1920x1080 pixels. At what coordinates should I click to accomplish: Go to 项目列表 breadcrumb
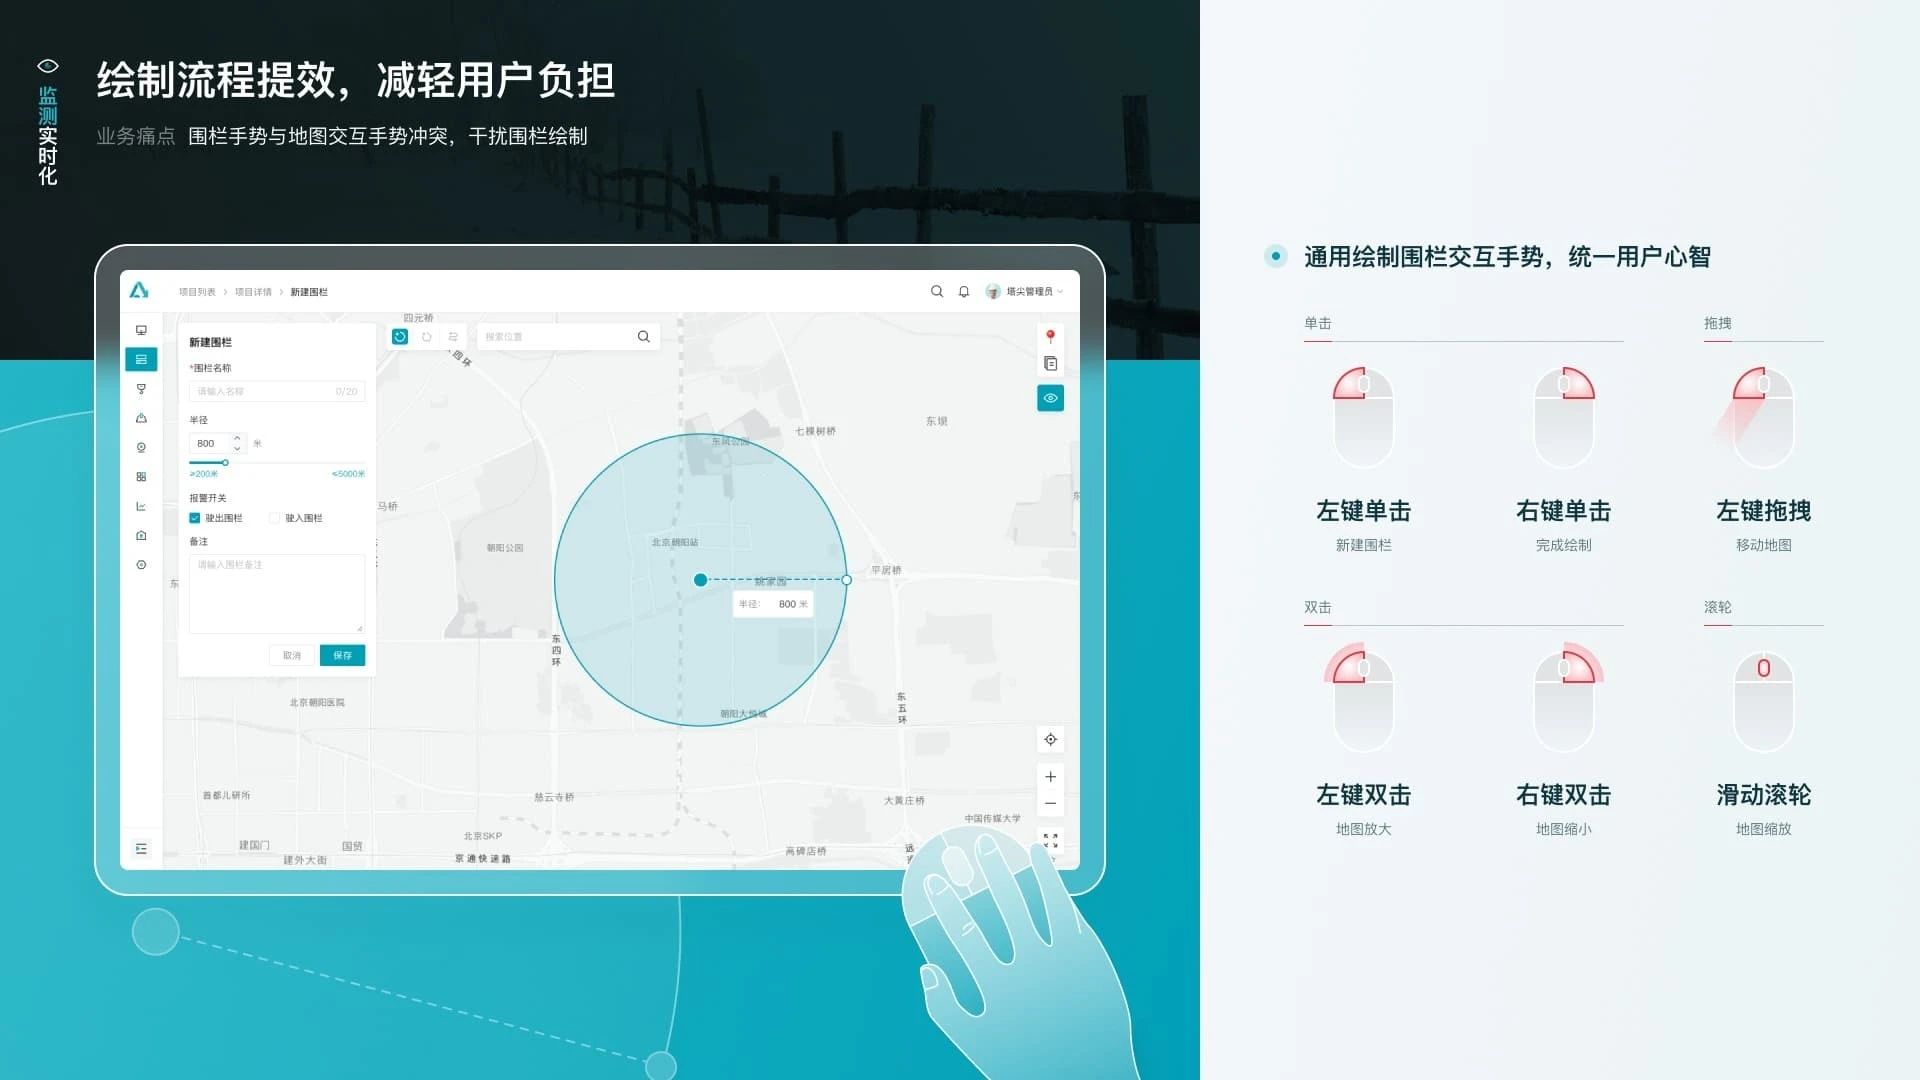click(197, 292)
